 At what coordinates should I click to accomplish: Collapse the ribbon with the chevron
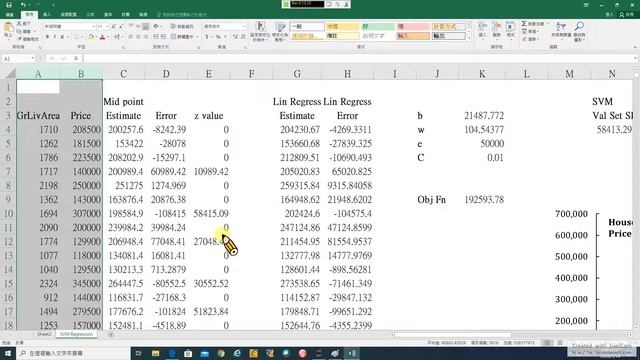635,47
